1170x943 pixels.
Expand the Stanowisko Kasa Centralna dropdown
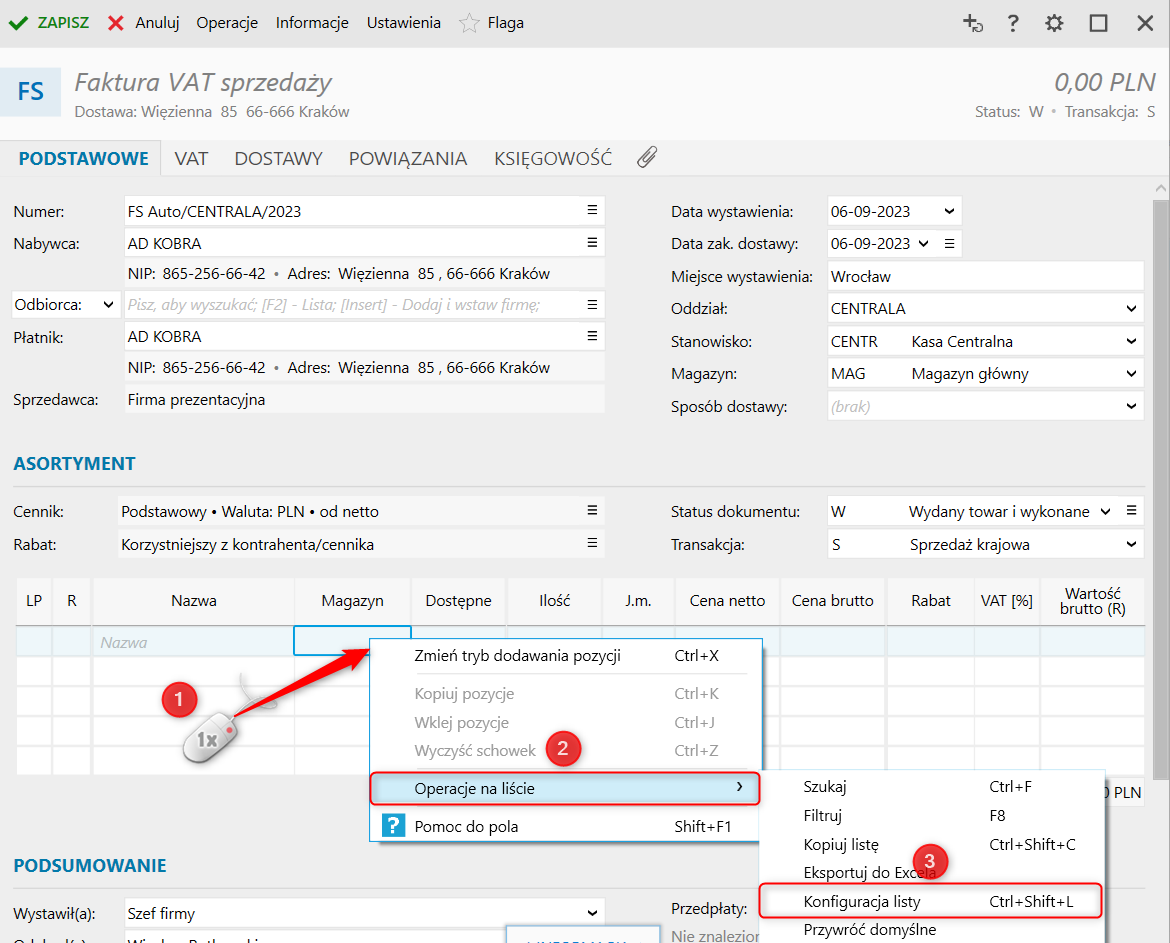1131,342
